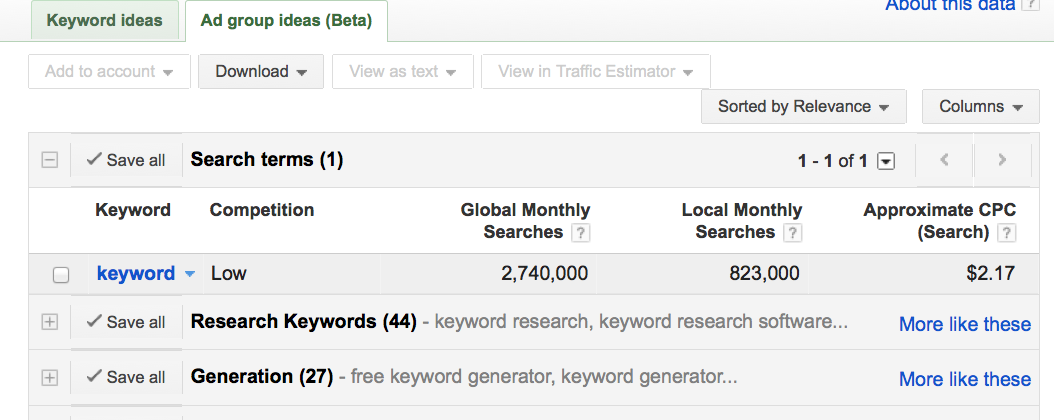Open the Add to account dropdown
This screenshot has height=420, width=1054.
(x=109, y=71)
